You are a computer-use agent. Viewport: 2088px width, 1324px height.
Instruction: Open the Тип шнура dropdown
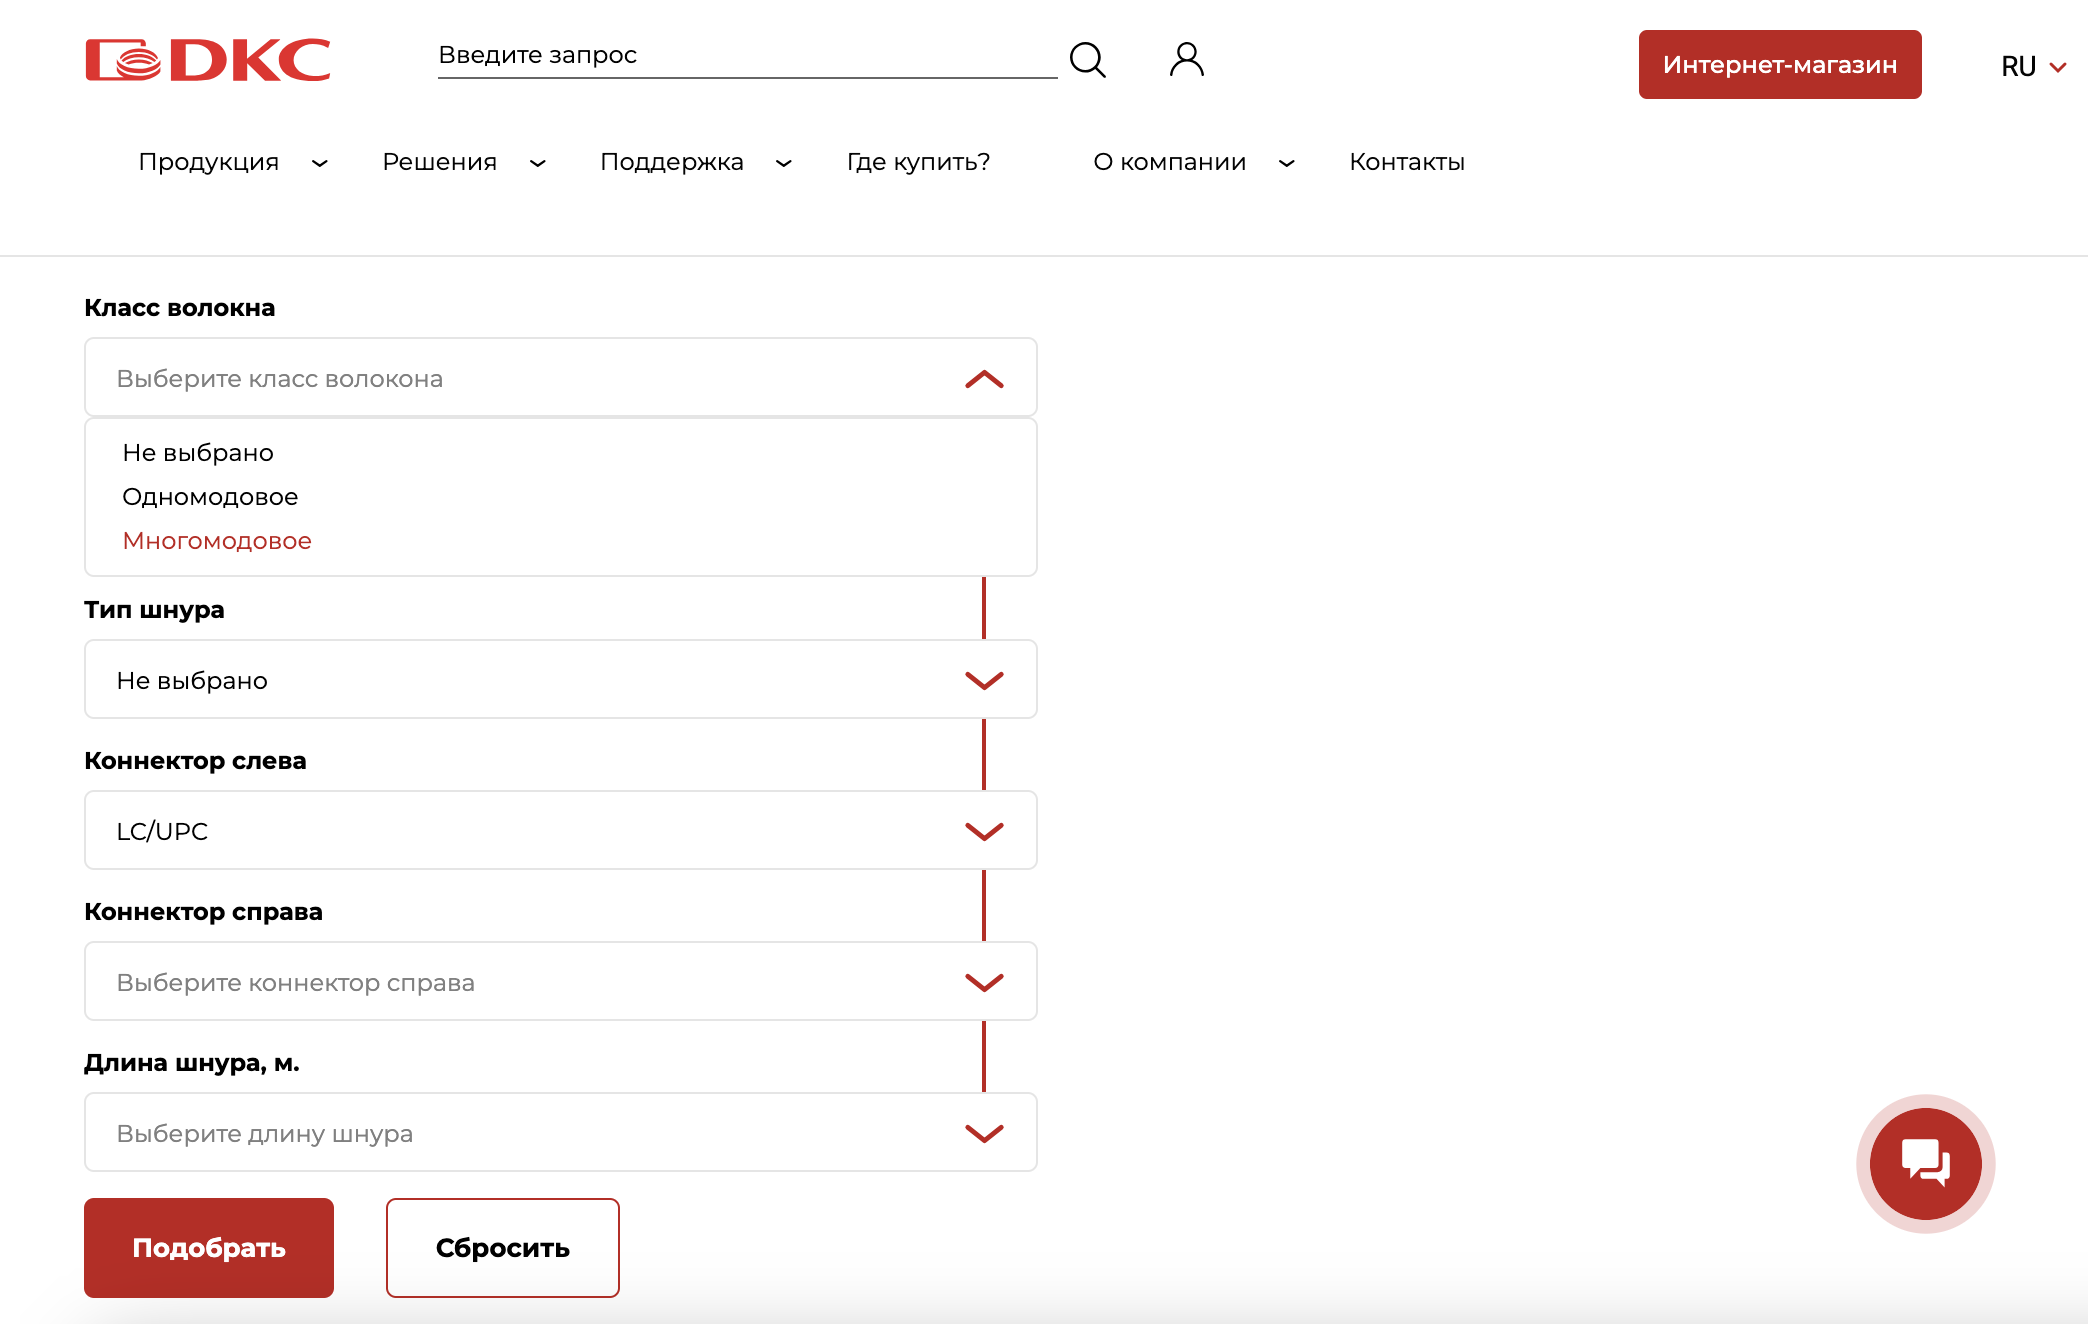pyautogui.click(x=561, y=680)
